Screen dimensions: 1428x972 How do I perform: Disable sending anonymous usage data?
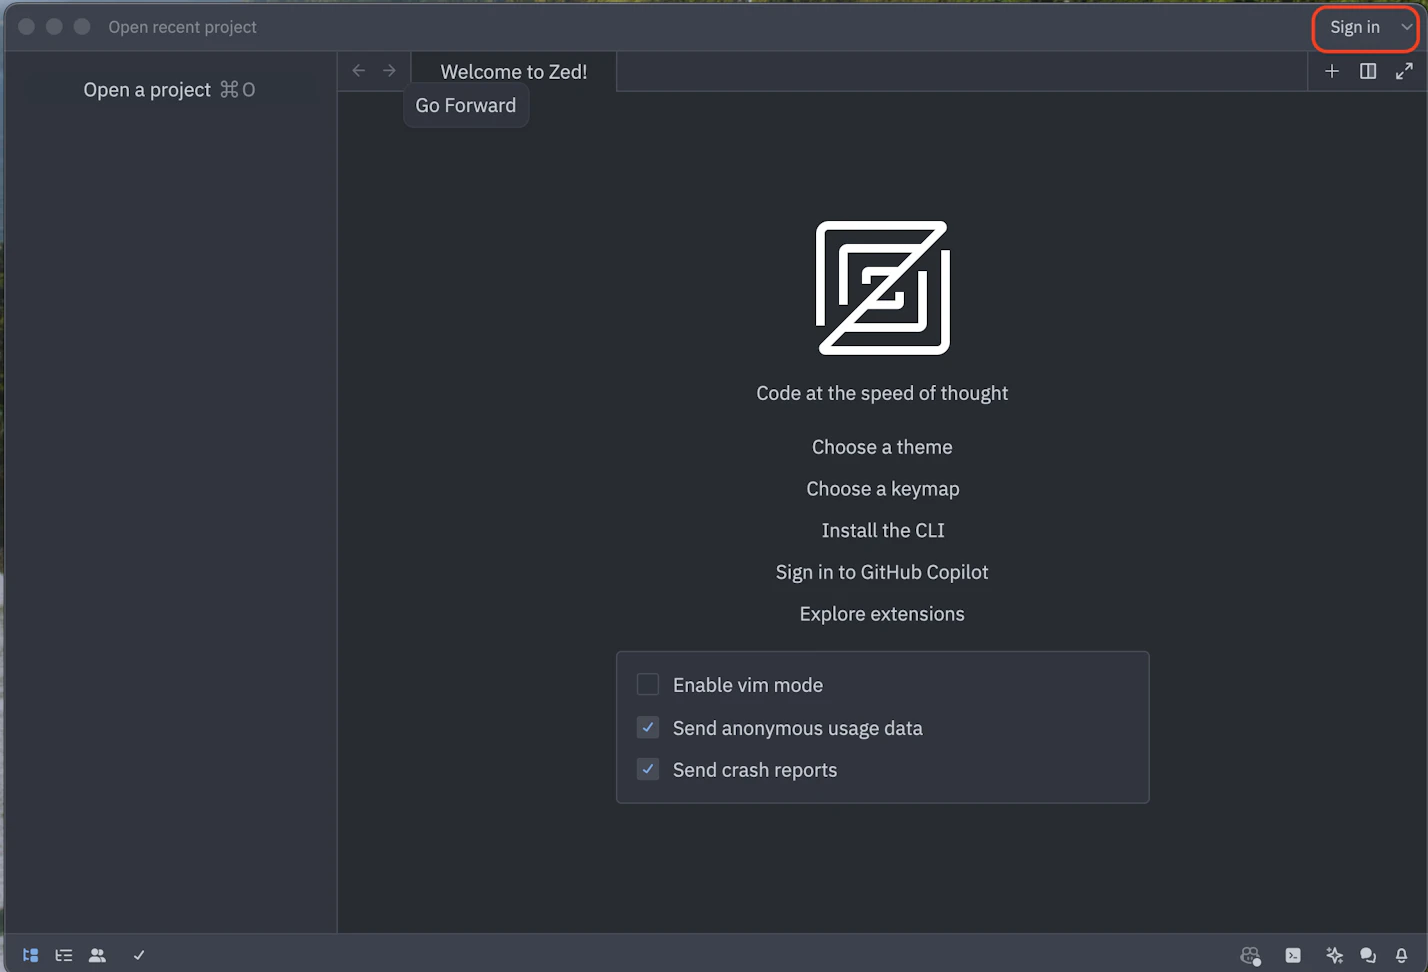648,728
